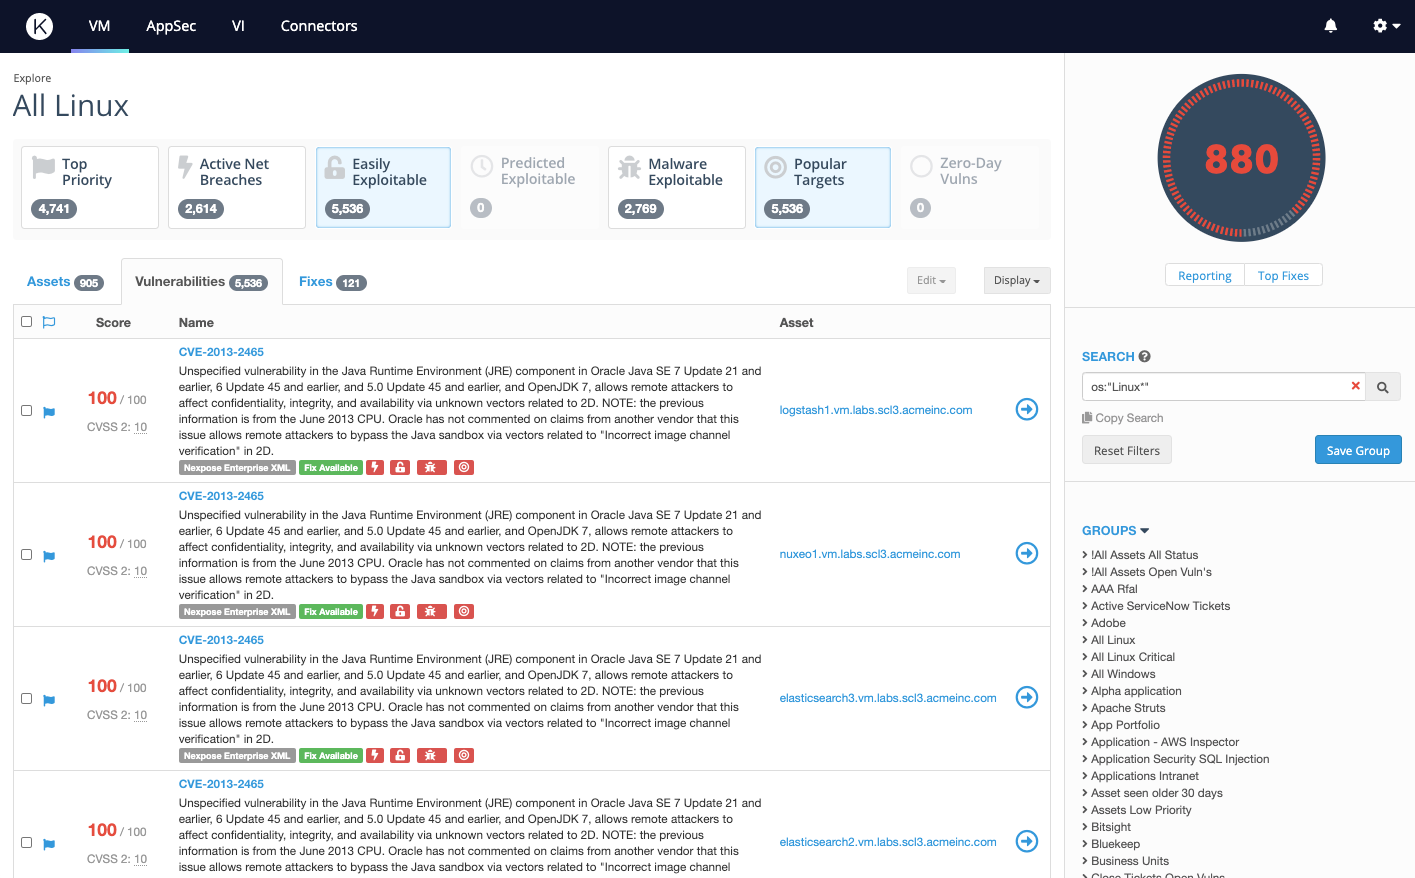Open the Display dropdown above the table

1016,281
